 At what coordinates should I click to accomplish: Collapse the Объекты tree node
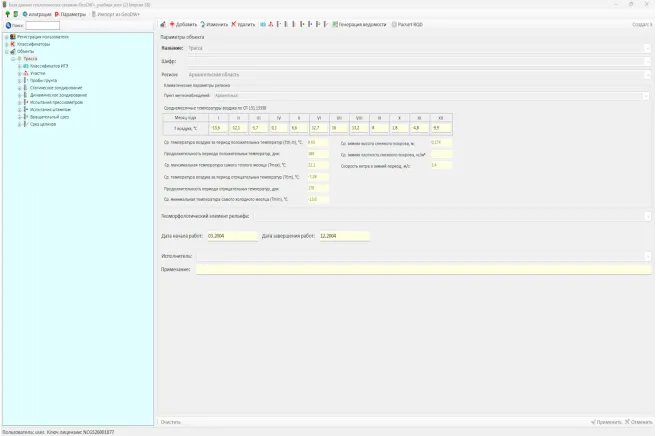6,51
